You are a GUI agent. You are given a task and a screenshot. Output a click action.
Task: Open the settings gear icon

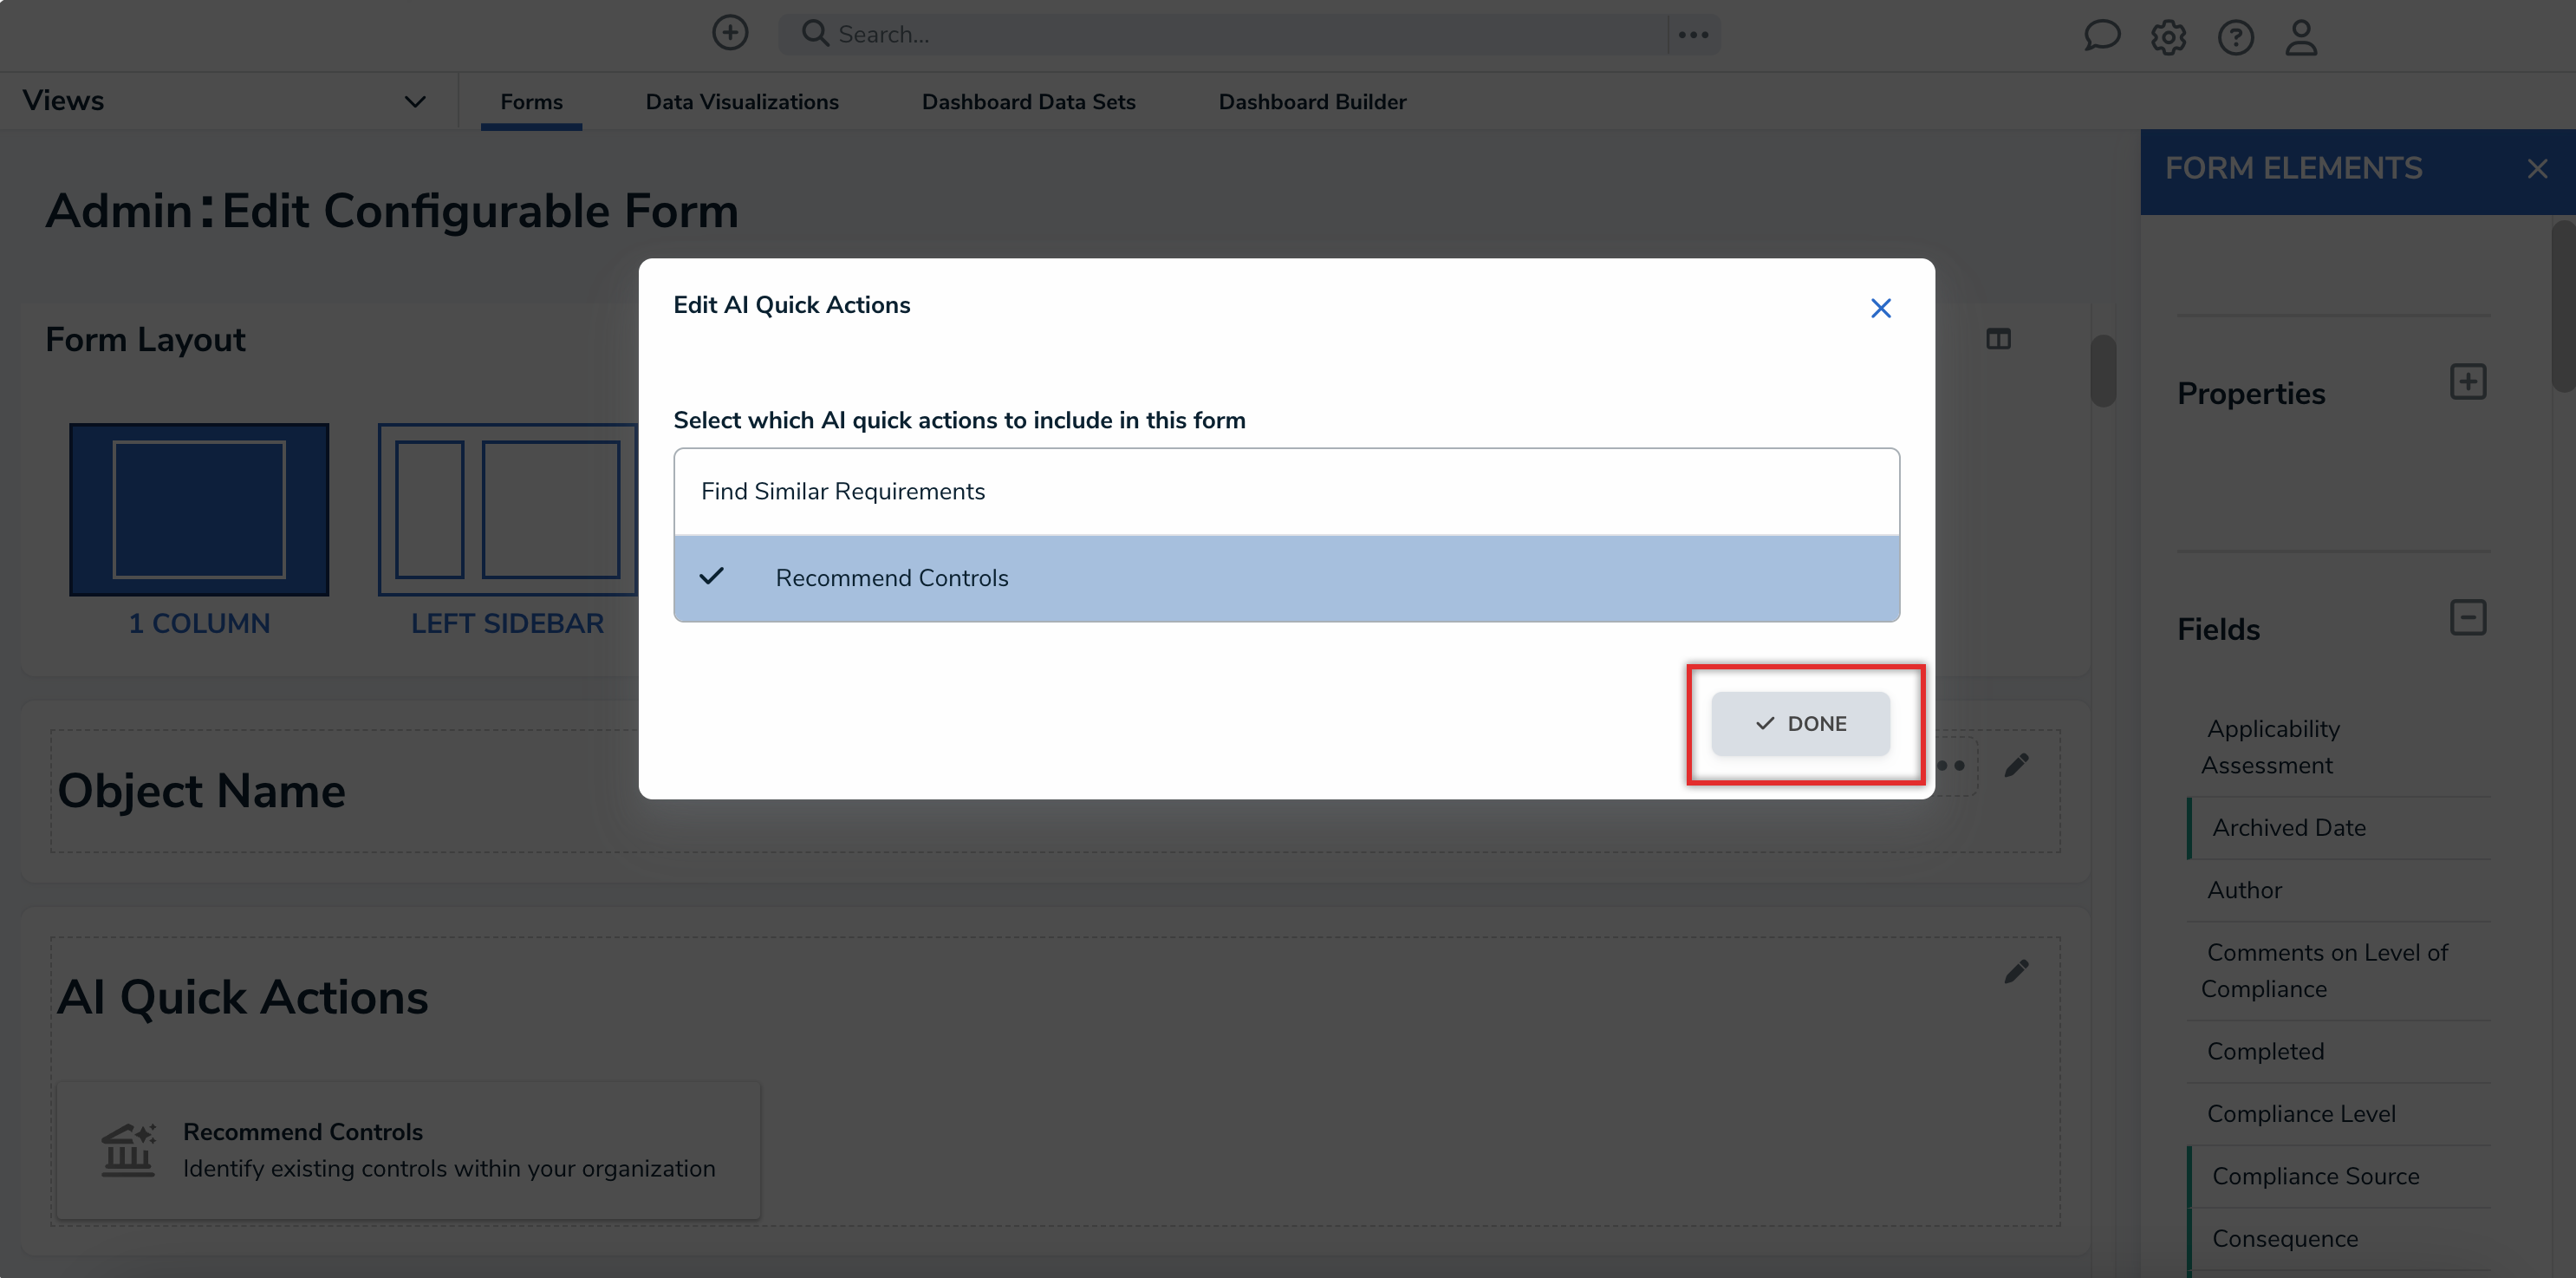(2168, 37)
